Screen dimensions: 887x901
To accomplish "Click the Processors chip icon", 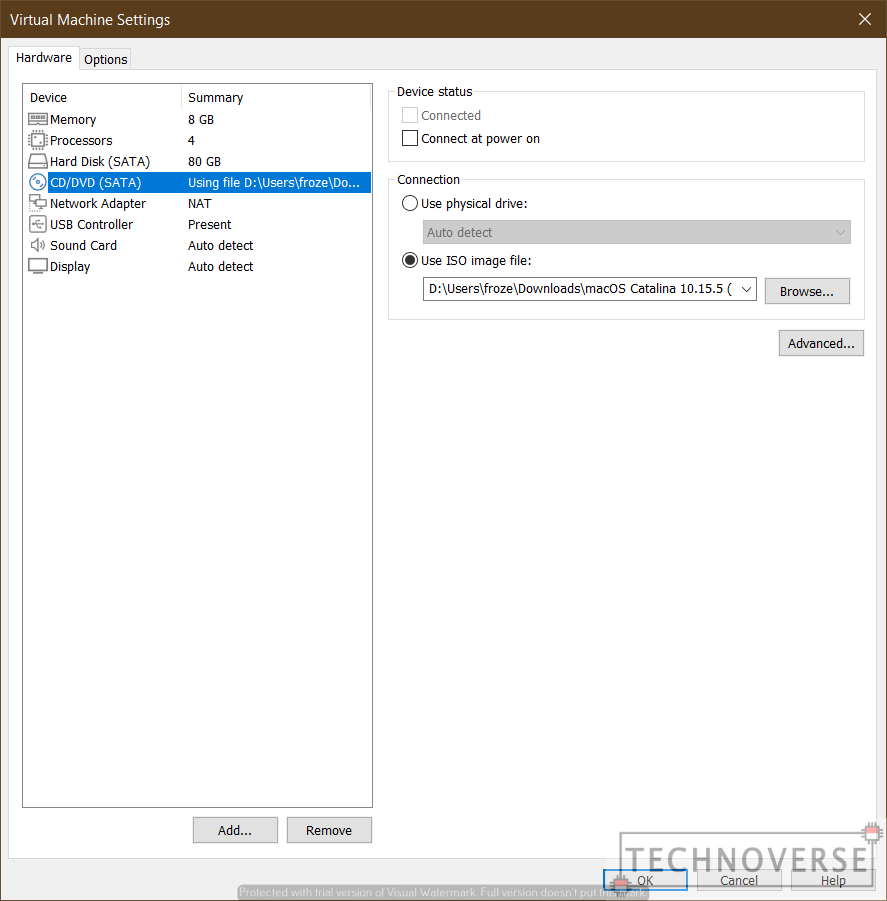I will (x=37, y=140).
